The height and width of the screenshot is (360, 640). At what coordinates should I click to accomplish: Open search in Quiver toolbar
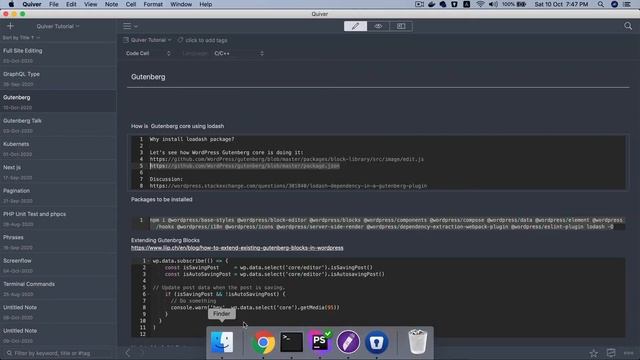point(628,26)
